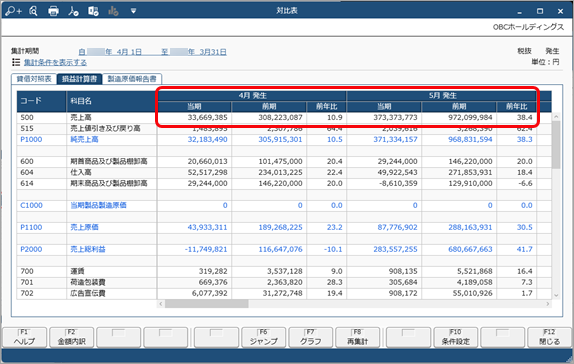Click the 4月 発生 column group header
The height and width of the screenshot is (364, 574).
(252, 96)
